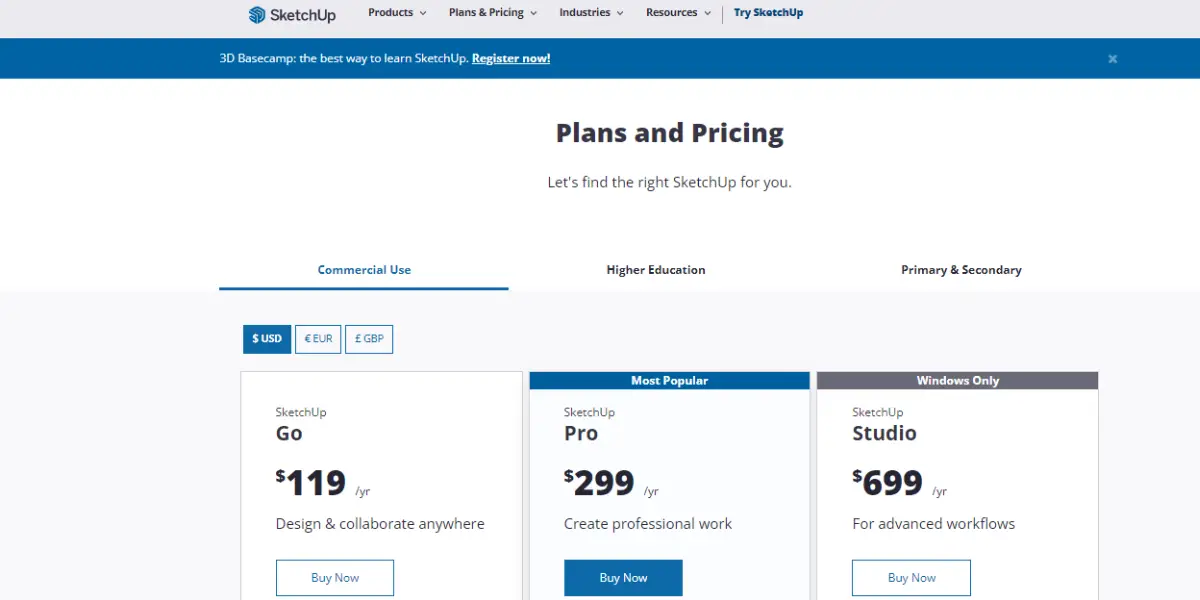Dismiss the 3D Basecamp banner
1200x600 pixels.
pyautogui.click(x=1112, y=59)
